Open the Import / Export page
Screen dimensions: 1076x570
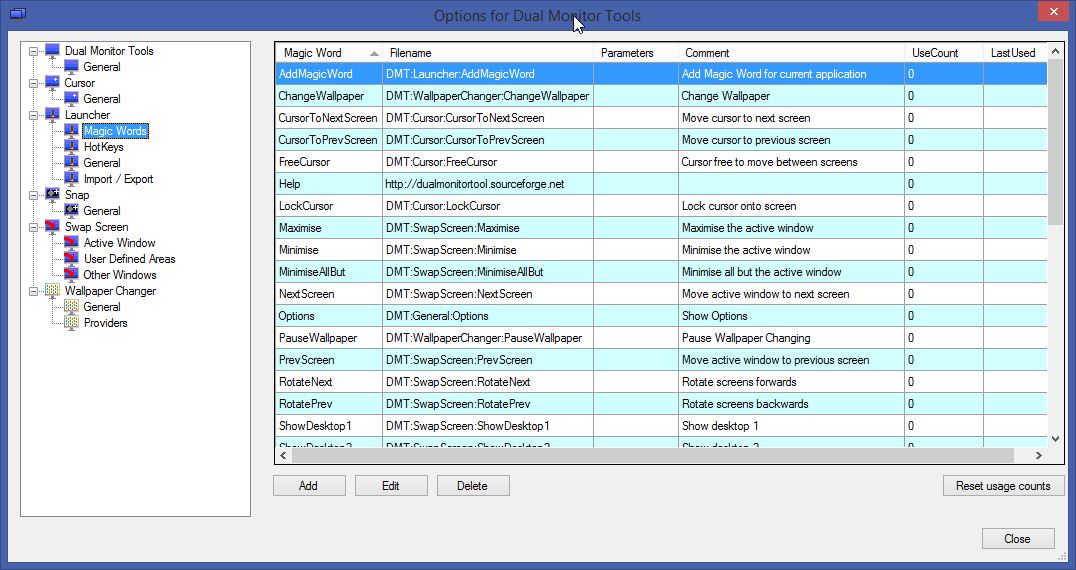point(118,178)
